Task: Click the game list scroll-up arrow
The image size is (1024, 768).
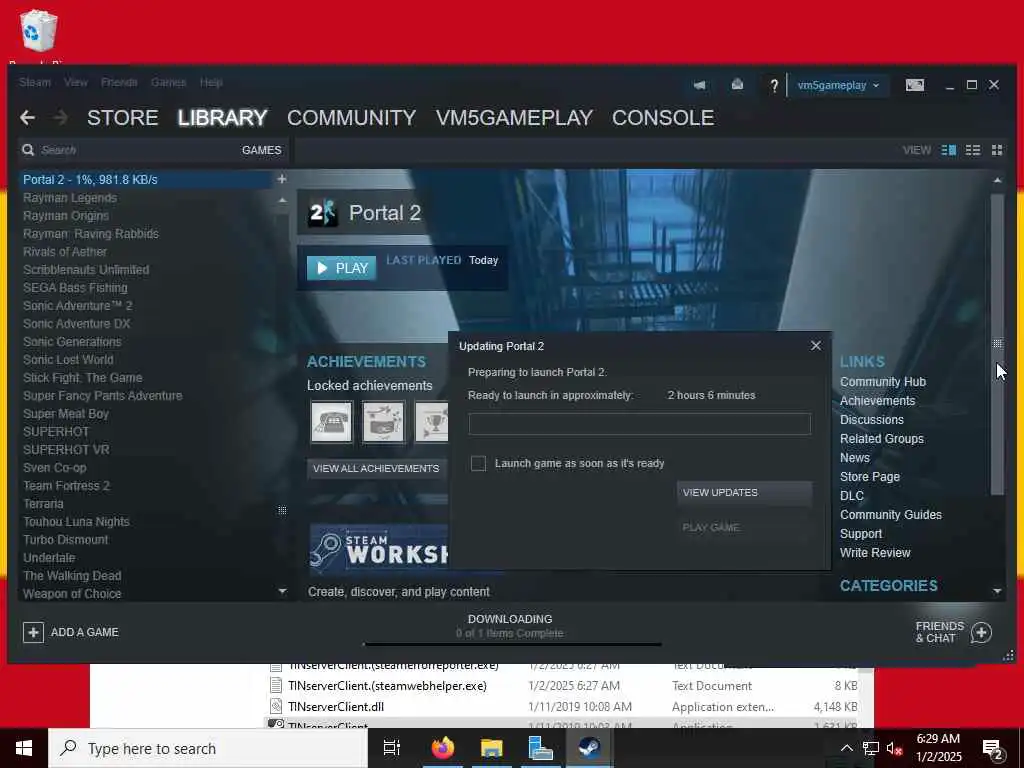Action: pos(282,200)
